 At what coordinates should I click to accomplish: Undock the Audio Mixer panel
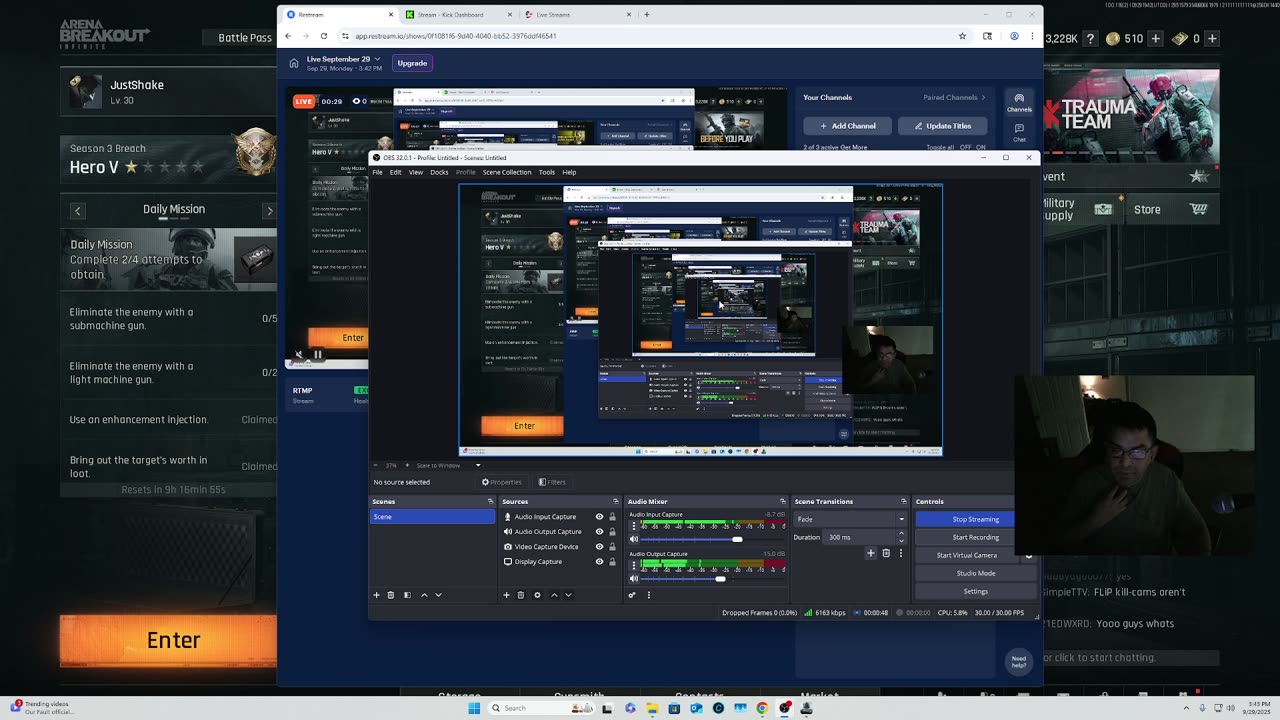point(782,501)
